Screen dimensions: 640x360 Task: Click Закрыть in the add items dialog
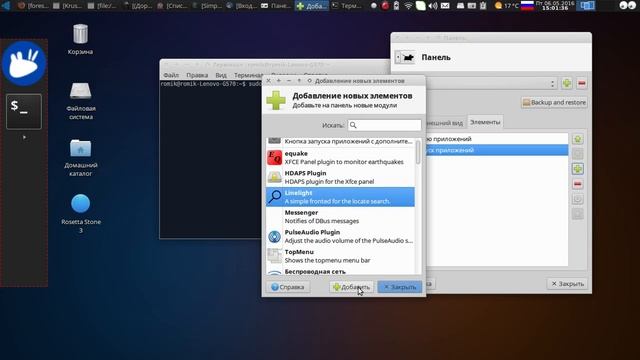pos(400,287)
